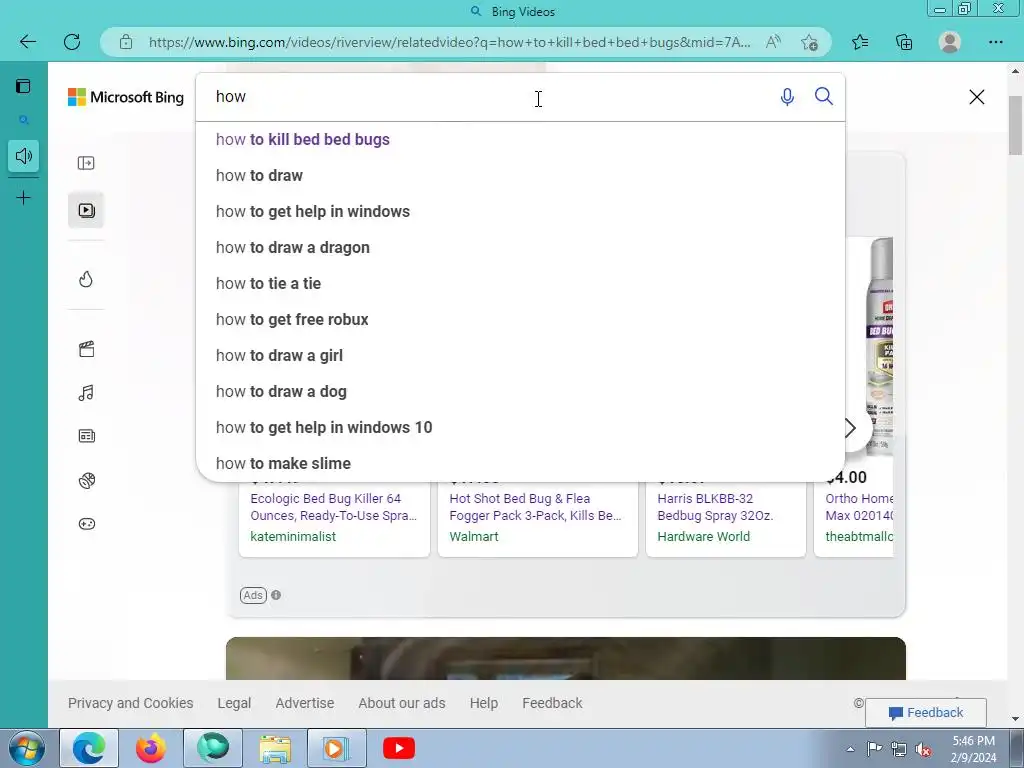Select suggestion 'how to make slime'
Screen dimensions: 1024x768
[x=520, y=463]
